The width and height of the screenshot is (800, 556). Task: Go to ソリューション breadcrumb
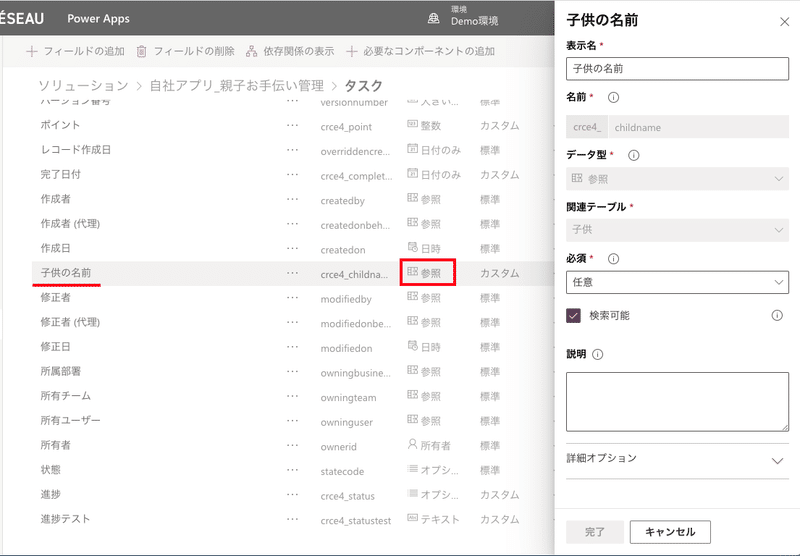pyautogui.click(x=84, y=86)
